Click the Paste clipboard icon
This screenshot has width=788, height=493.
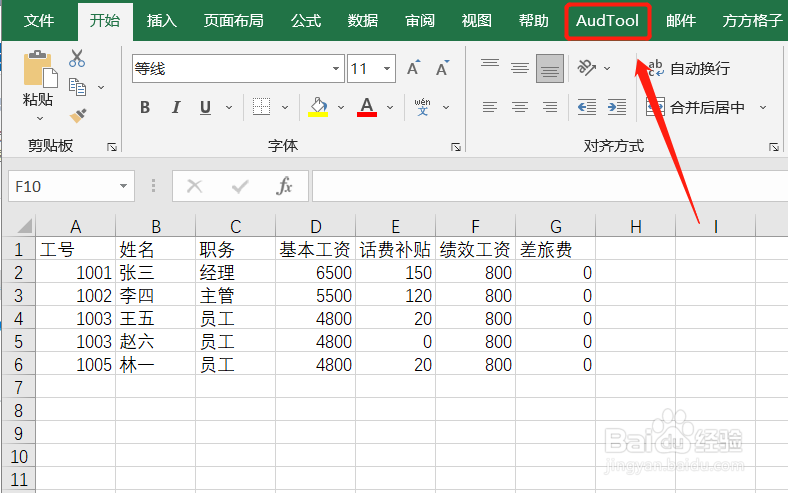(39, 69)
